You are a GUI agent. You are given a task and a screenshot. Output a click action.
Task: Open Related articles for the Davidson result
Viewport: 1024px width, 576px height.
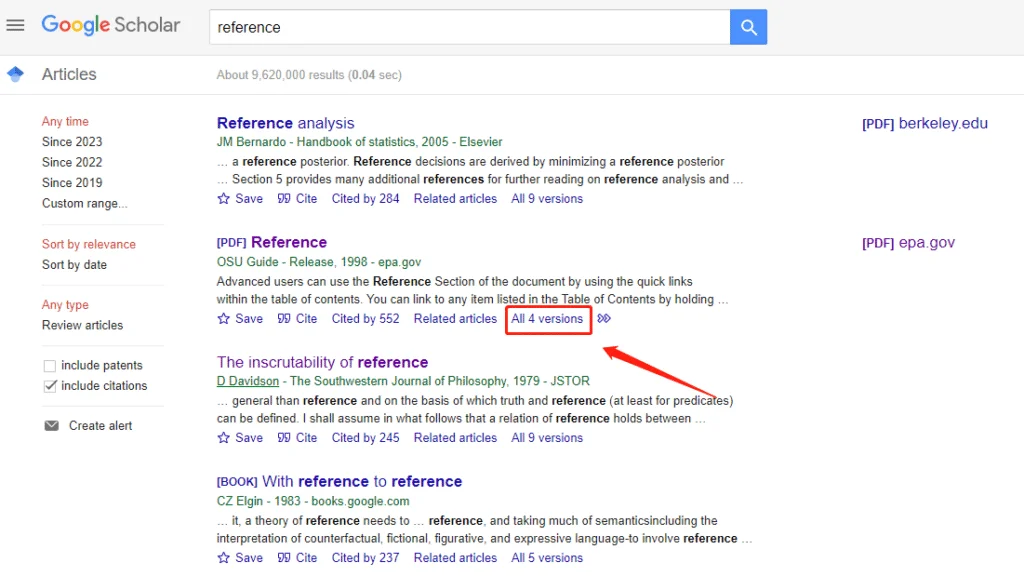pyautogui.click(x=455, y=438)
